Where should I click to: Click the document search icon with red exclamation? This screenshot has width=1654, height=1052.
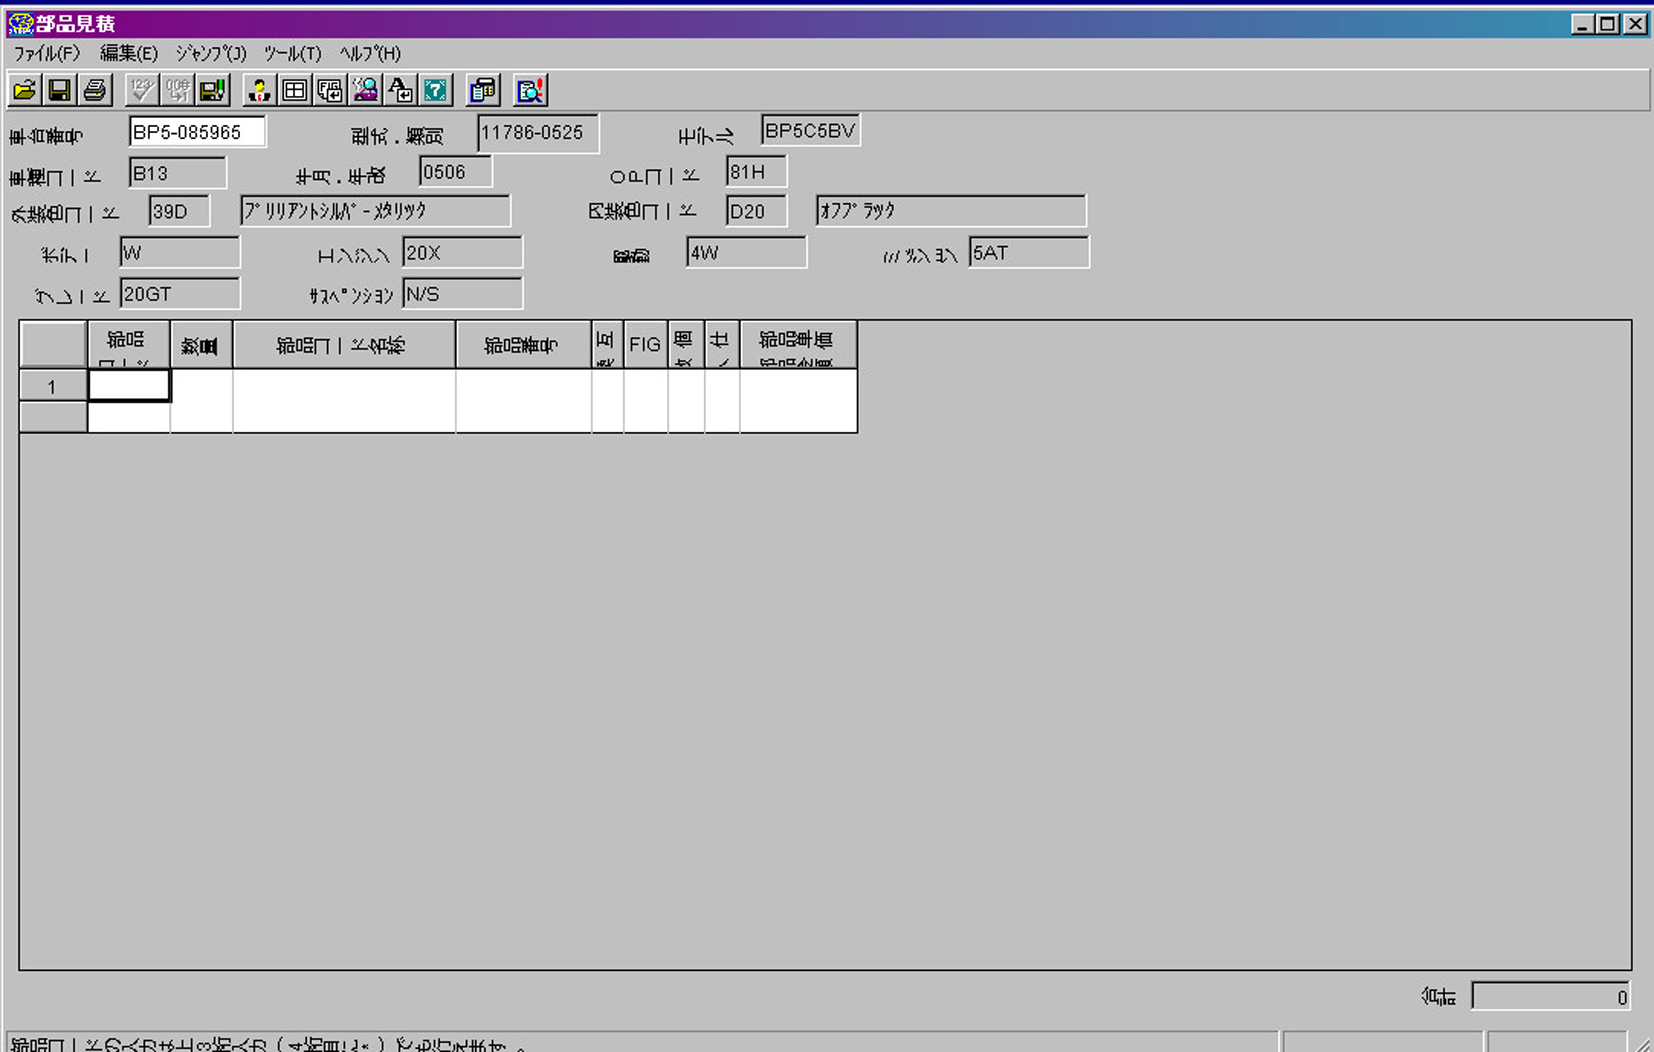point(530,91)
